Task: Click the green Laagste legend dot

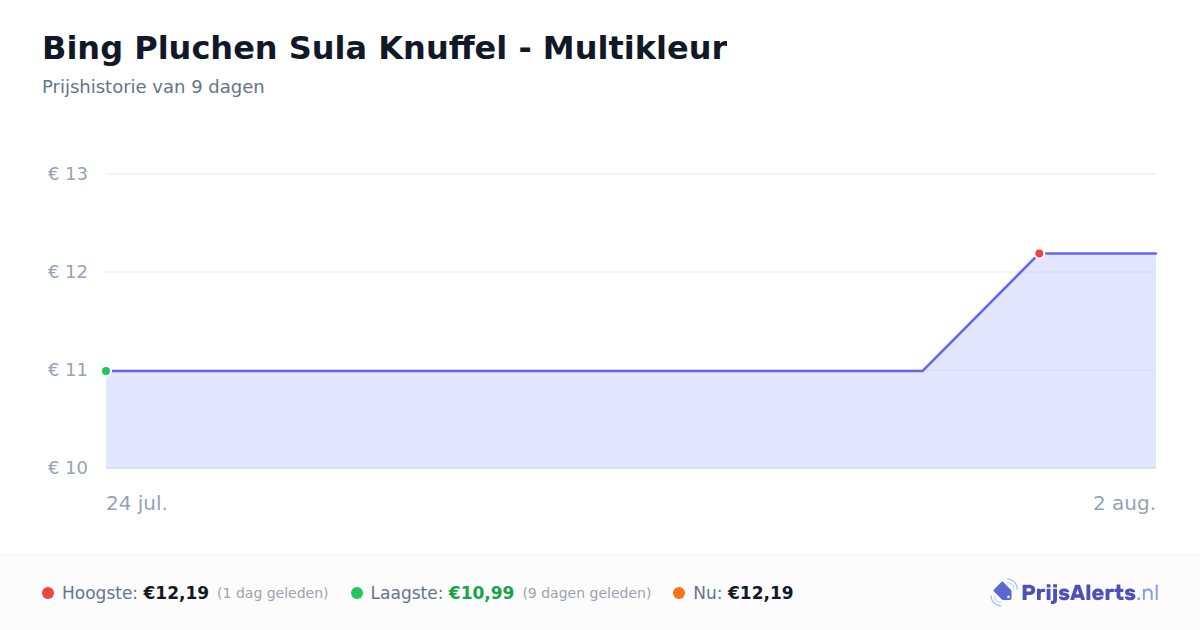Action: click(x=357, y=593)
